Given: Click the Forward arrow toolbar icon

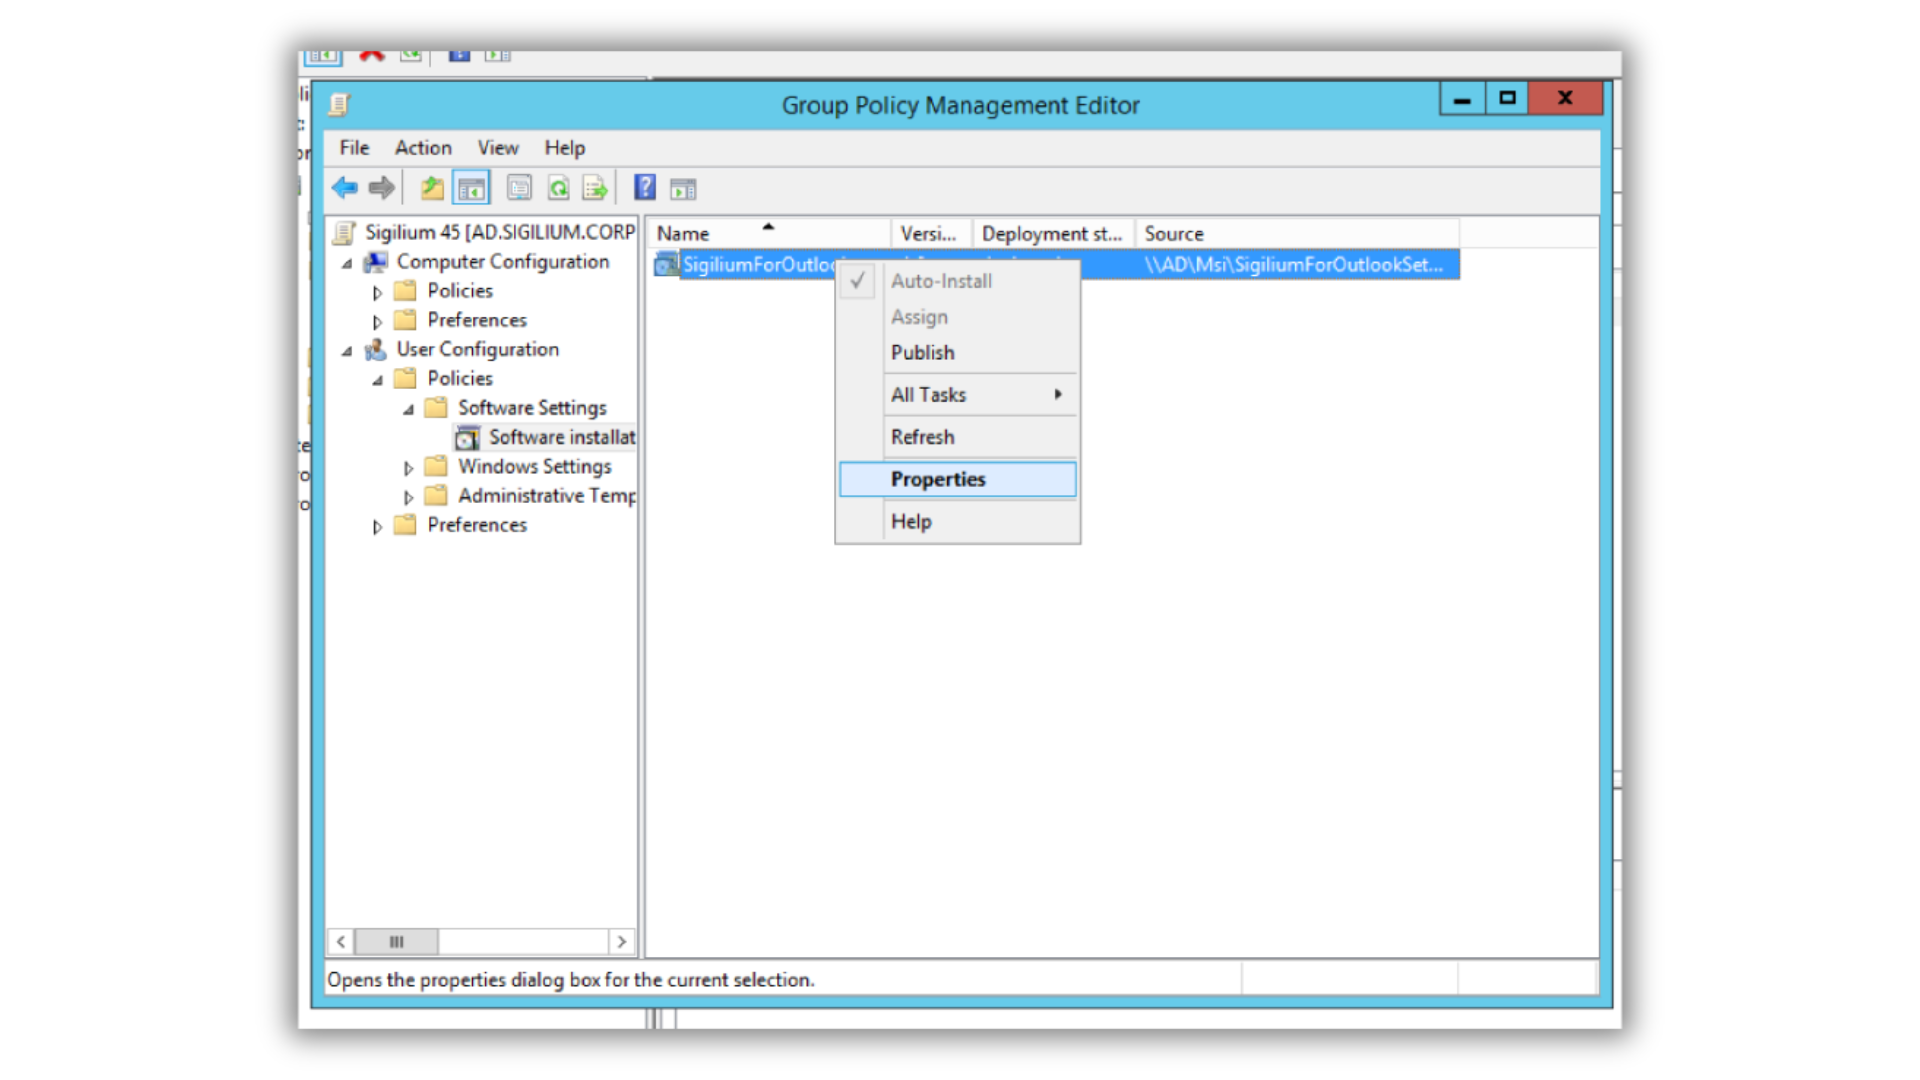Looking at the screenshot, I should (x=381, y=188).
